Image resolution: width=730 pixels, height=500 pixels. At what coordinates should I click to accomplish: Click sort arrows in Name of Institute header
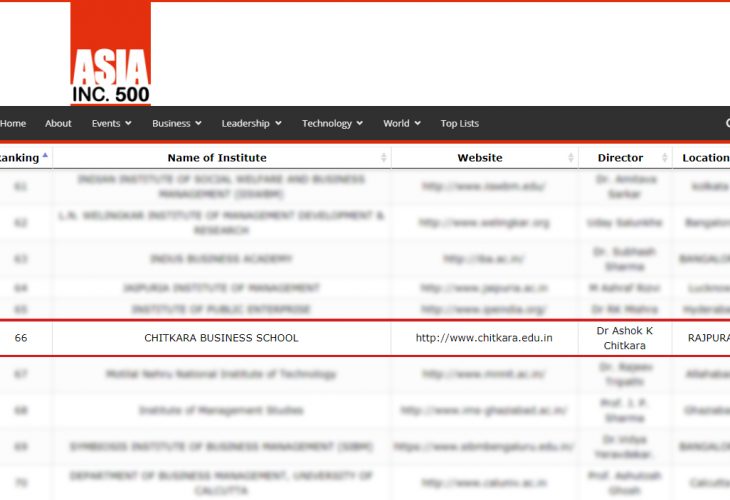[x=384, y=158]
